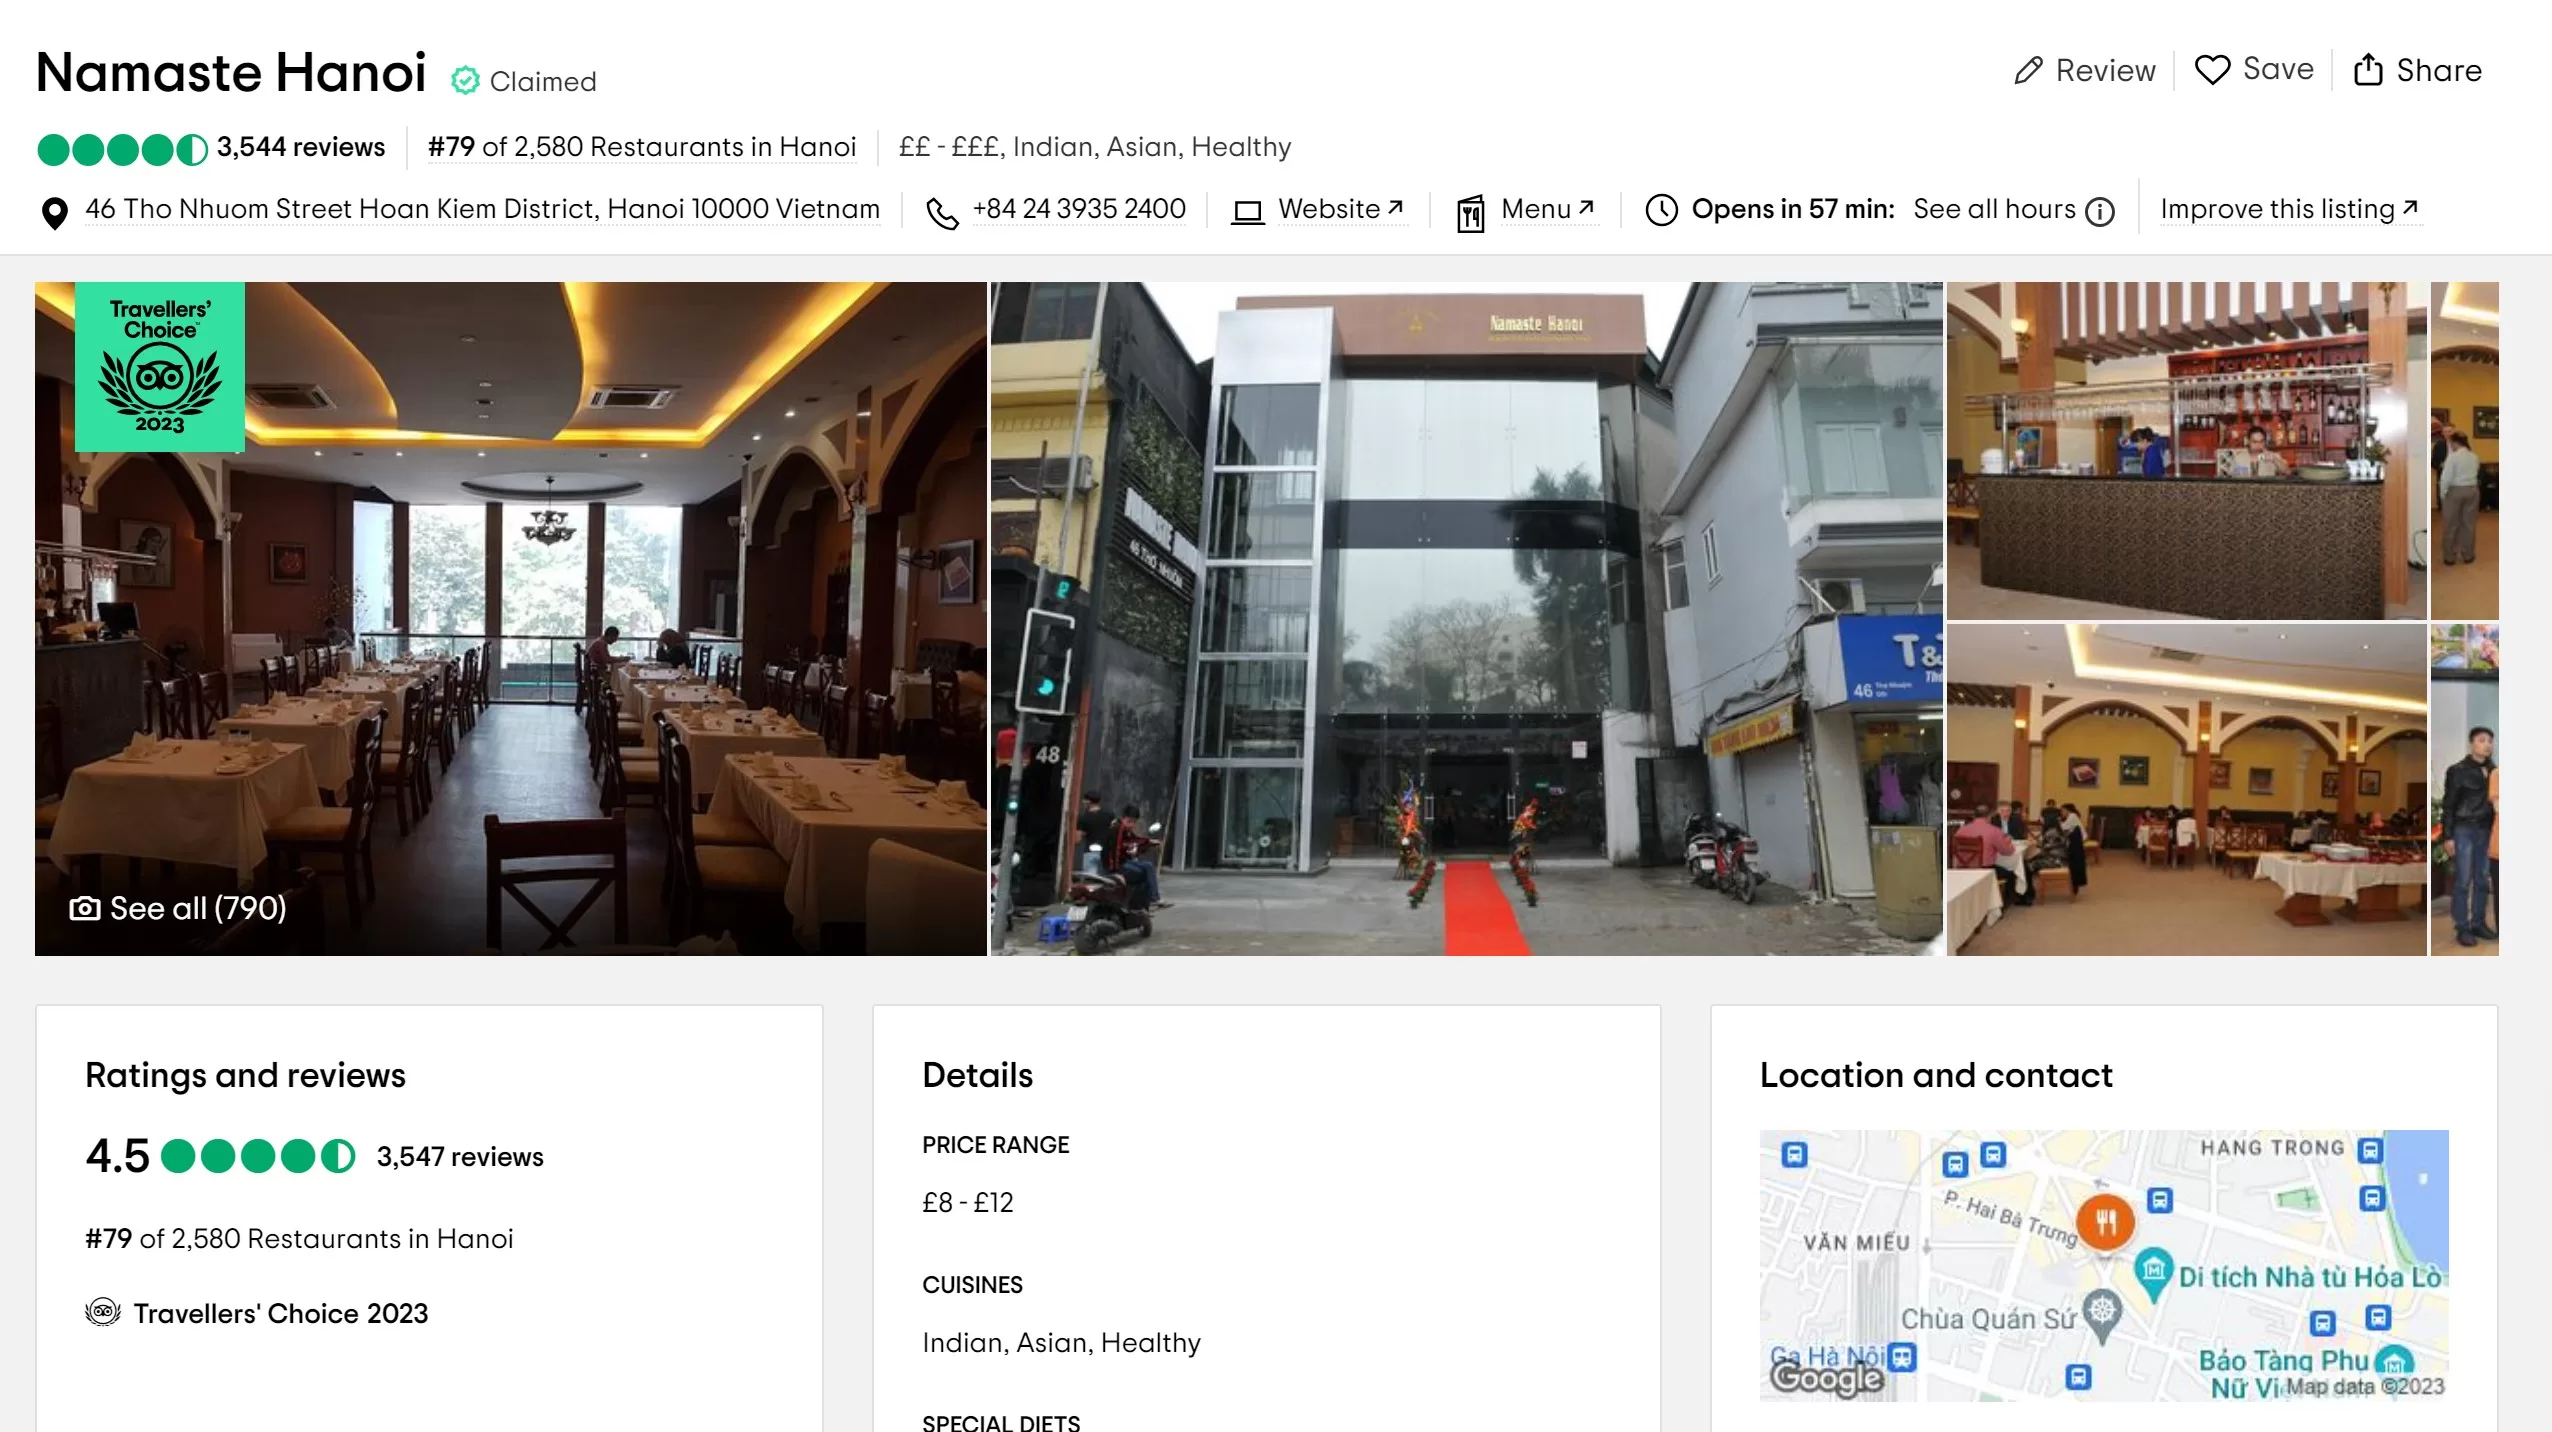Click the telephone handset icon

(942, 212)
